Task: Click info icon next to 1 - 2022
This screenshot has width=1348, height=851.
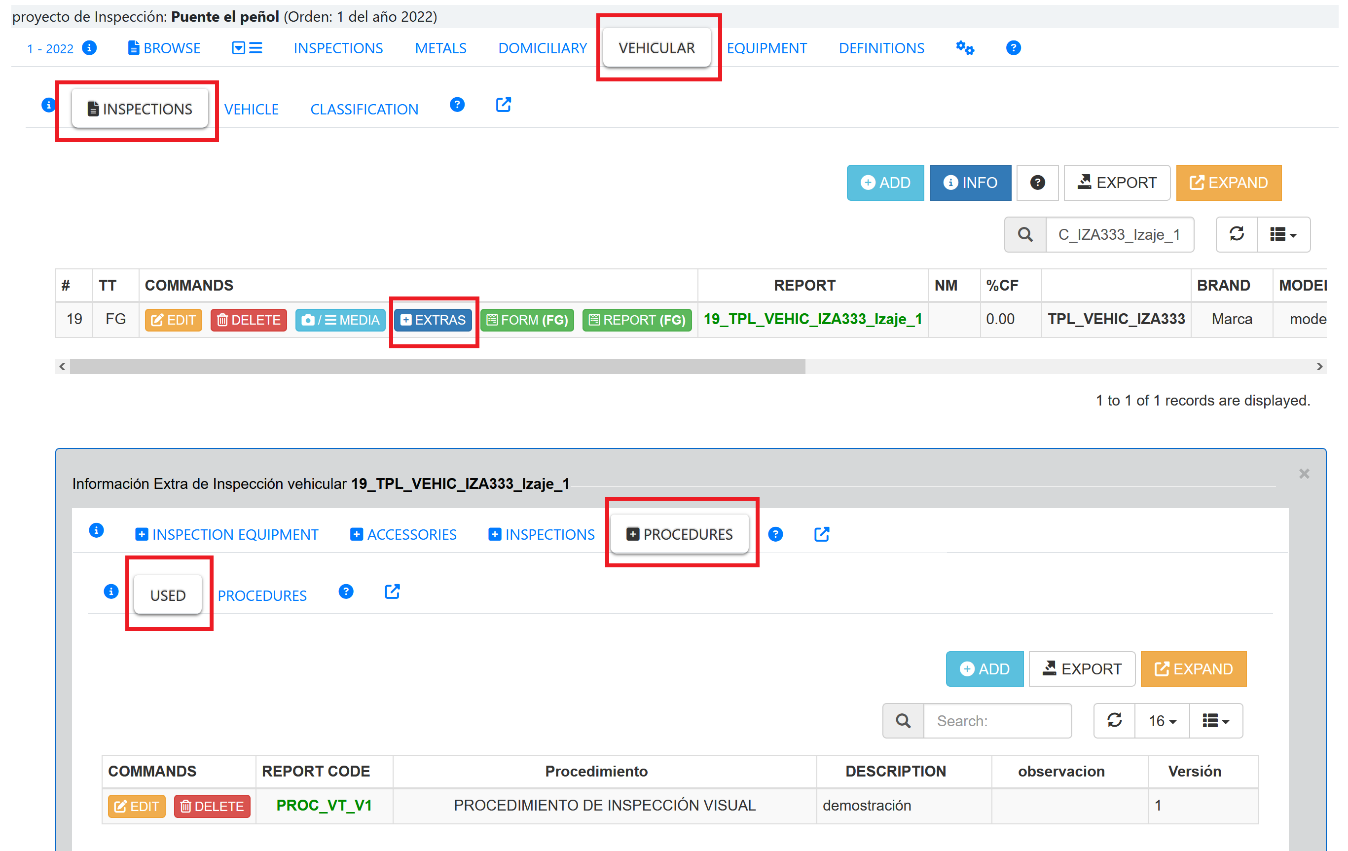Action: pos(89,48)
